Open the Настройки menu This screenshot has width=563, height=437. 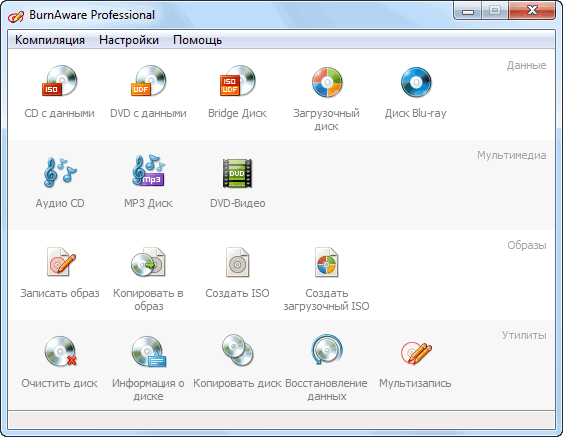(129, 40)
